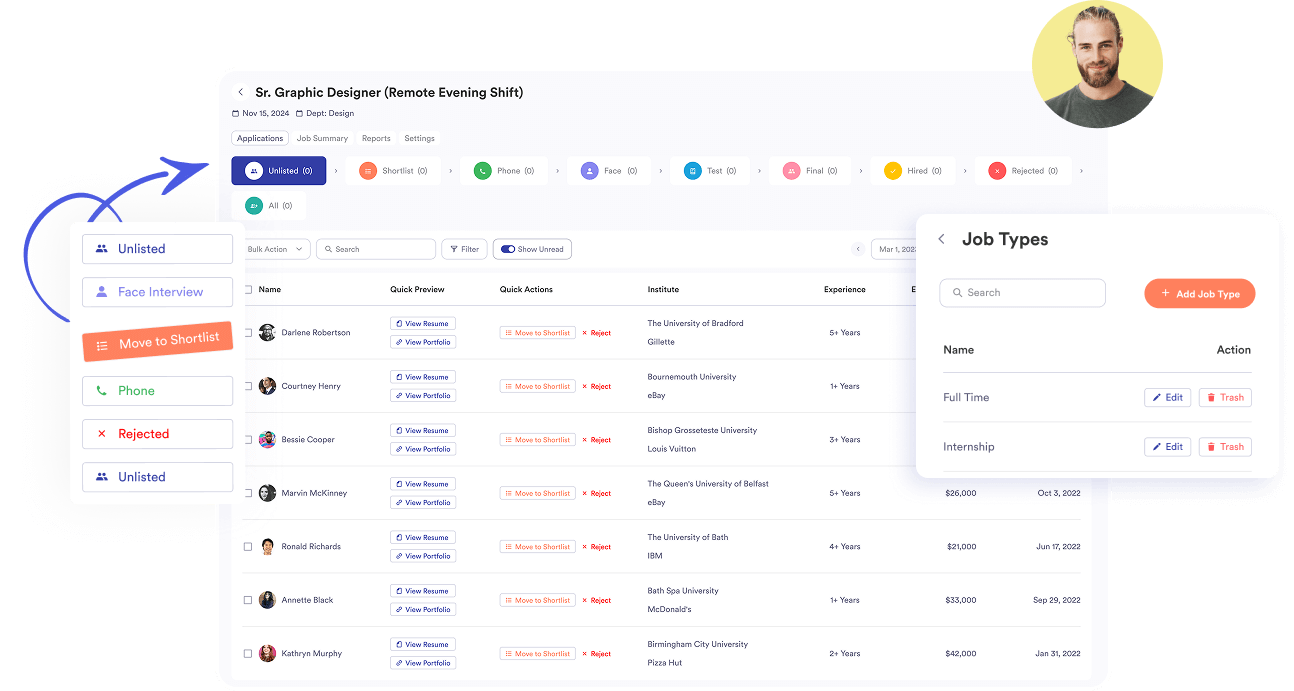
Task: Click the red Rejected stage icon
Action: pos(996,171)
